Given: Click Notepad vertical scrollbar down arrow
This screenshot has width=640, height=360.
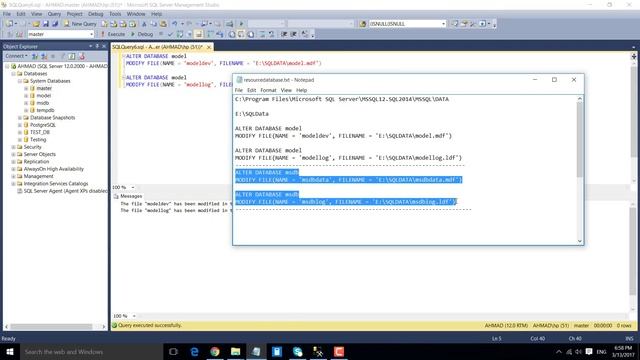Looking at the screenshot, I should point(580,241).
